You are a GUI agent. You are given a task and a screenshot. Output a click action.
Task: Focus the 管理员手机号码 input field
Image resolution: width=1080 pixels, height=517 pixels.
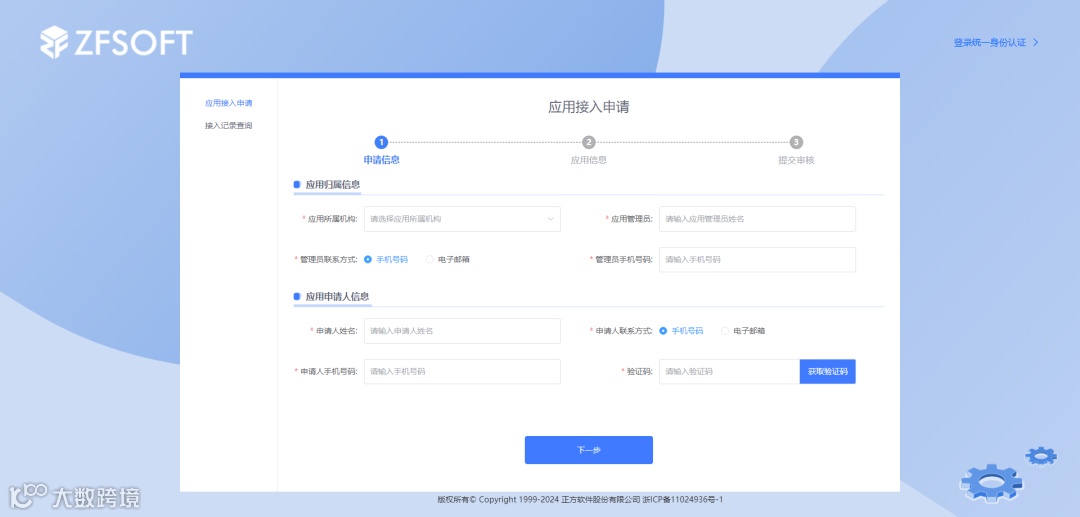(x=757, y=260)
